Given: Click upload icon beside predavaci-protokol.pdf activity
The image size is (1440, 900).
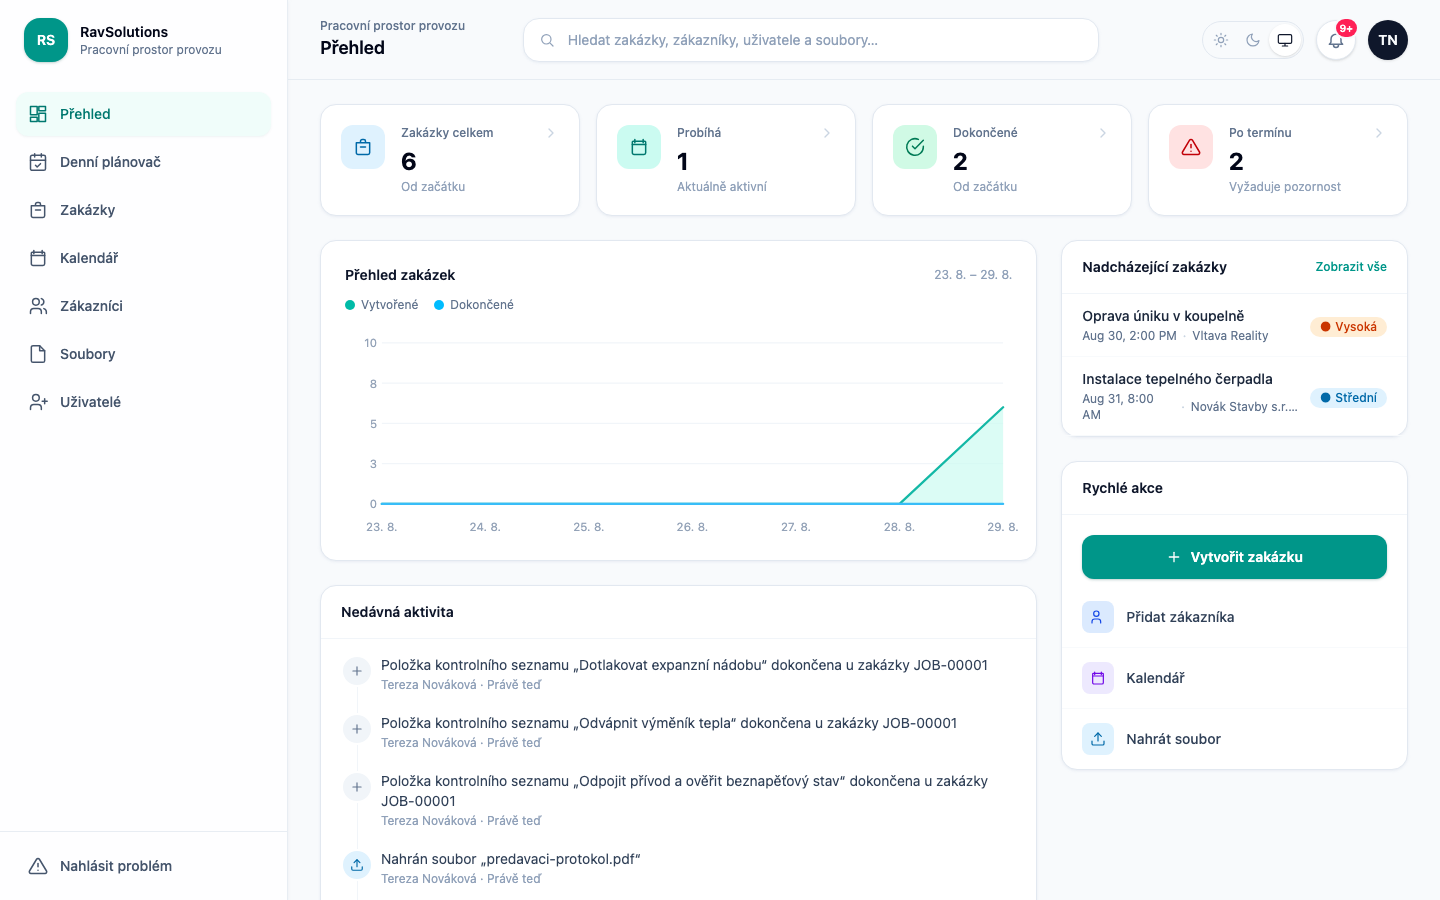Looking at the screenshot, I should [x=357, y=865].
